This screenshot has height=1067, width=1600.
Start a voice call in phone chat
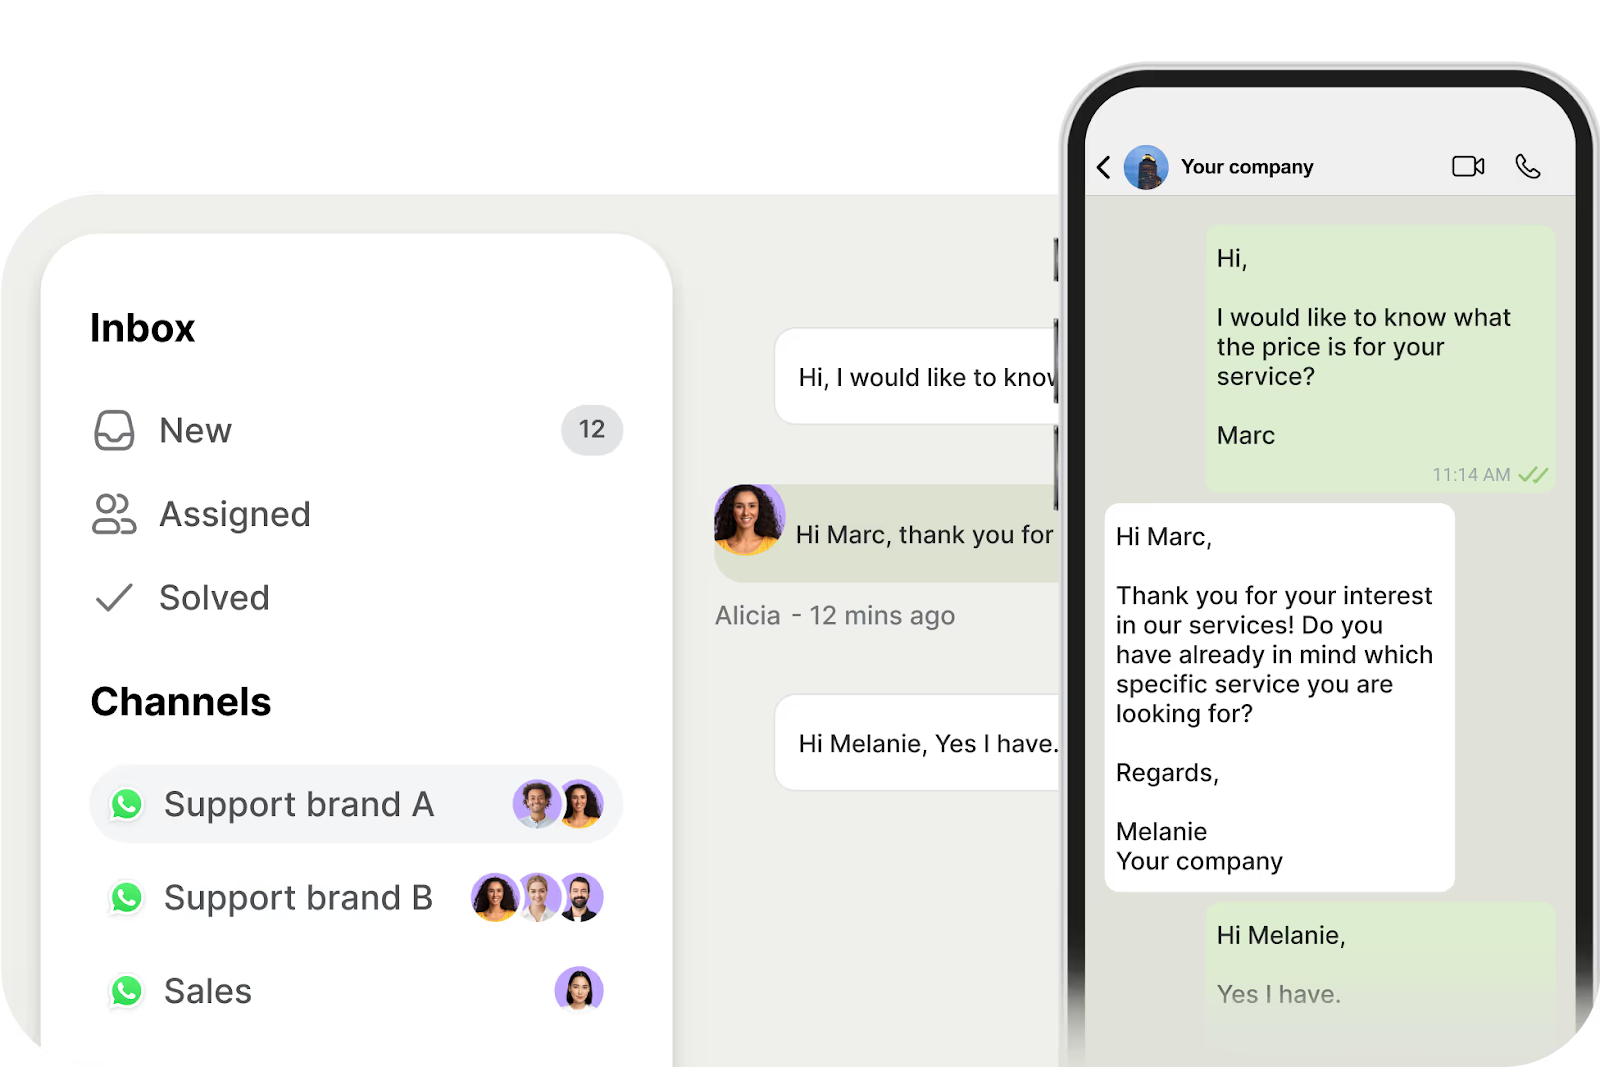click(x=1528, y=166)
